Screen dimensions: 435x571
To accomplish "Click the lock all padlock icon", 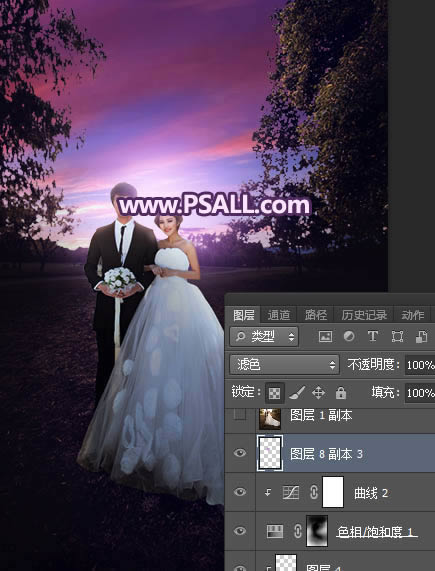I will [341, 393].
